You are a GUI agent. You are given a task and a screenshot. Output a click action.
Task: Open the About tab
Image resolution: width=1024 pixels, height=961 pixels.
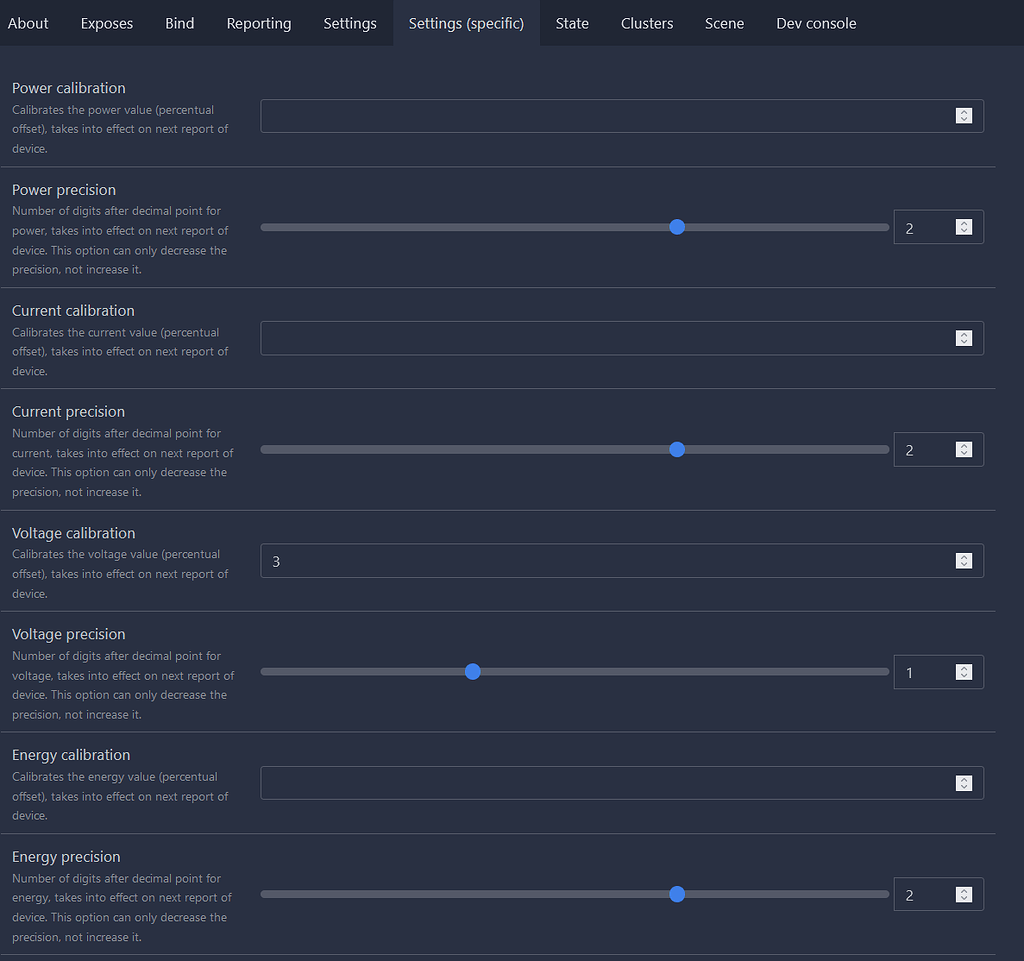[27, 22]
